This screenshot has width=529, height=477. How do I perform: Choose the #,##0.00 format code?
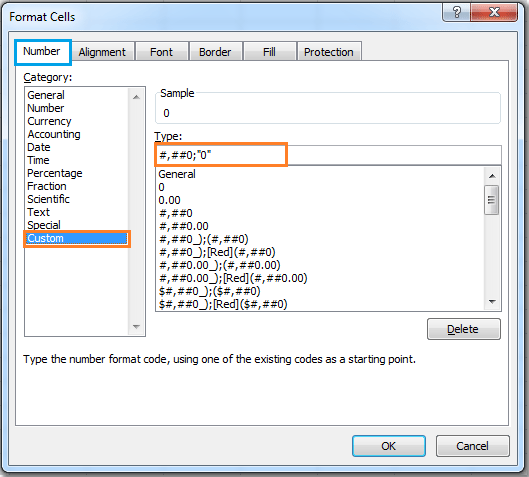[184, 226]
